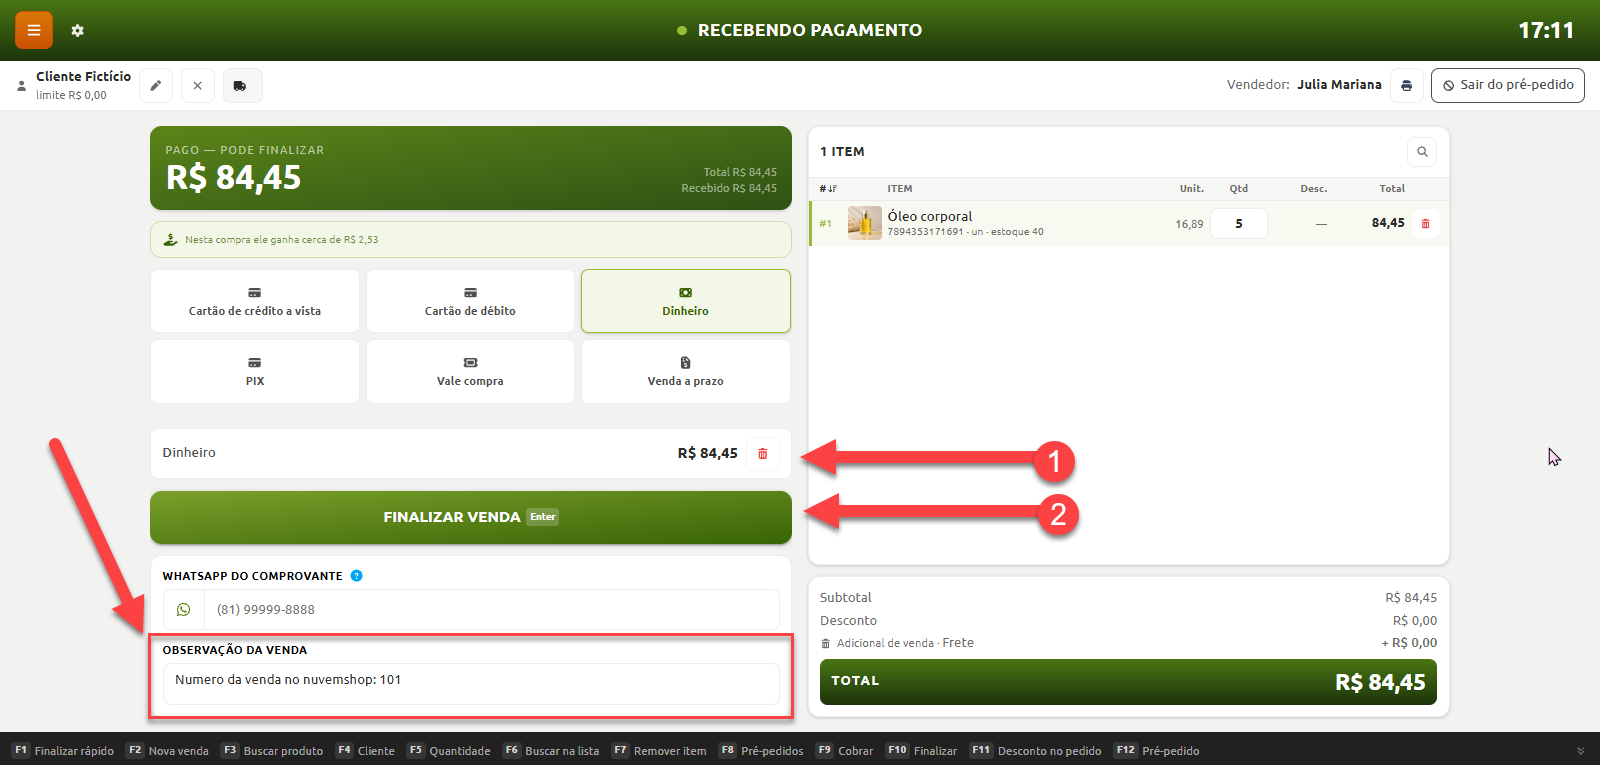This screenshot has height=765, width=1600.
Task: Click the Cliente Fictício client name
Action: point(84,77)
